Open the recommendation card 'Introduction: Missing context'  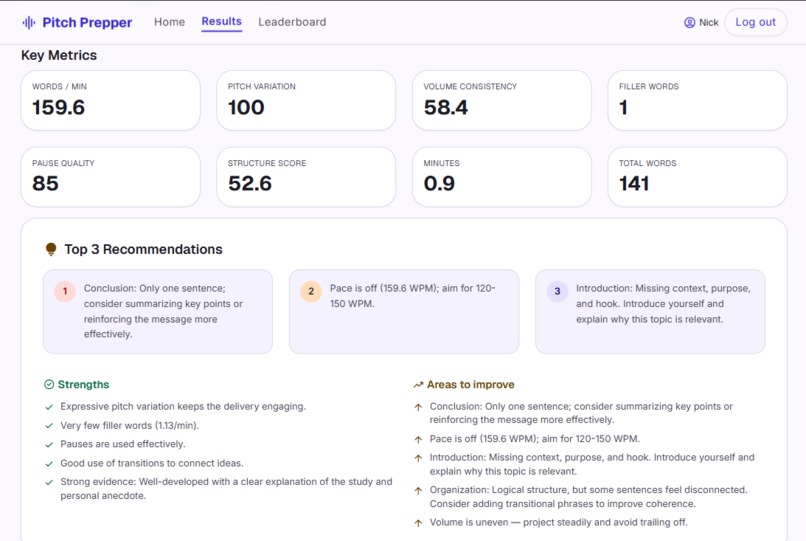point(650,312)
